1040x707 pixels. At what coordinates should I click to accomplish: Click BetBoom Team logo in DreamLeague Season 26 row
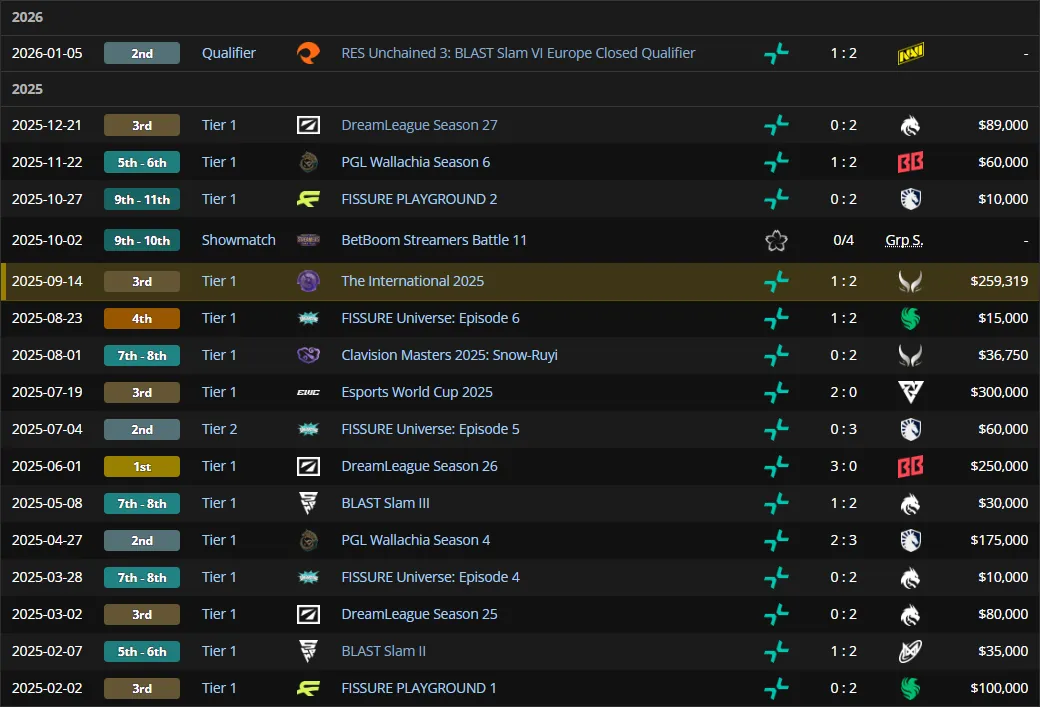coord(911,466)
